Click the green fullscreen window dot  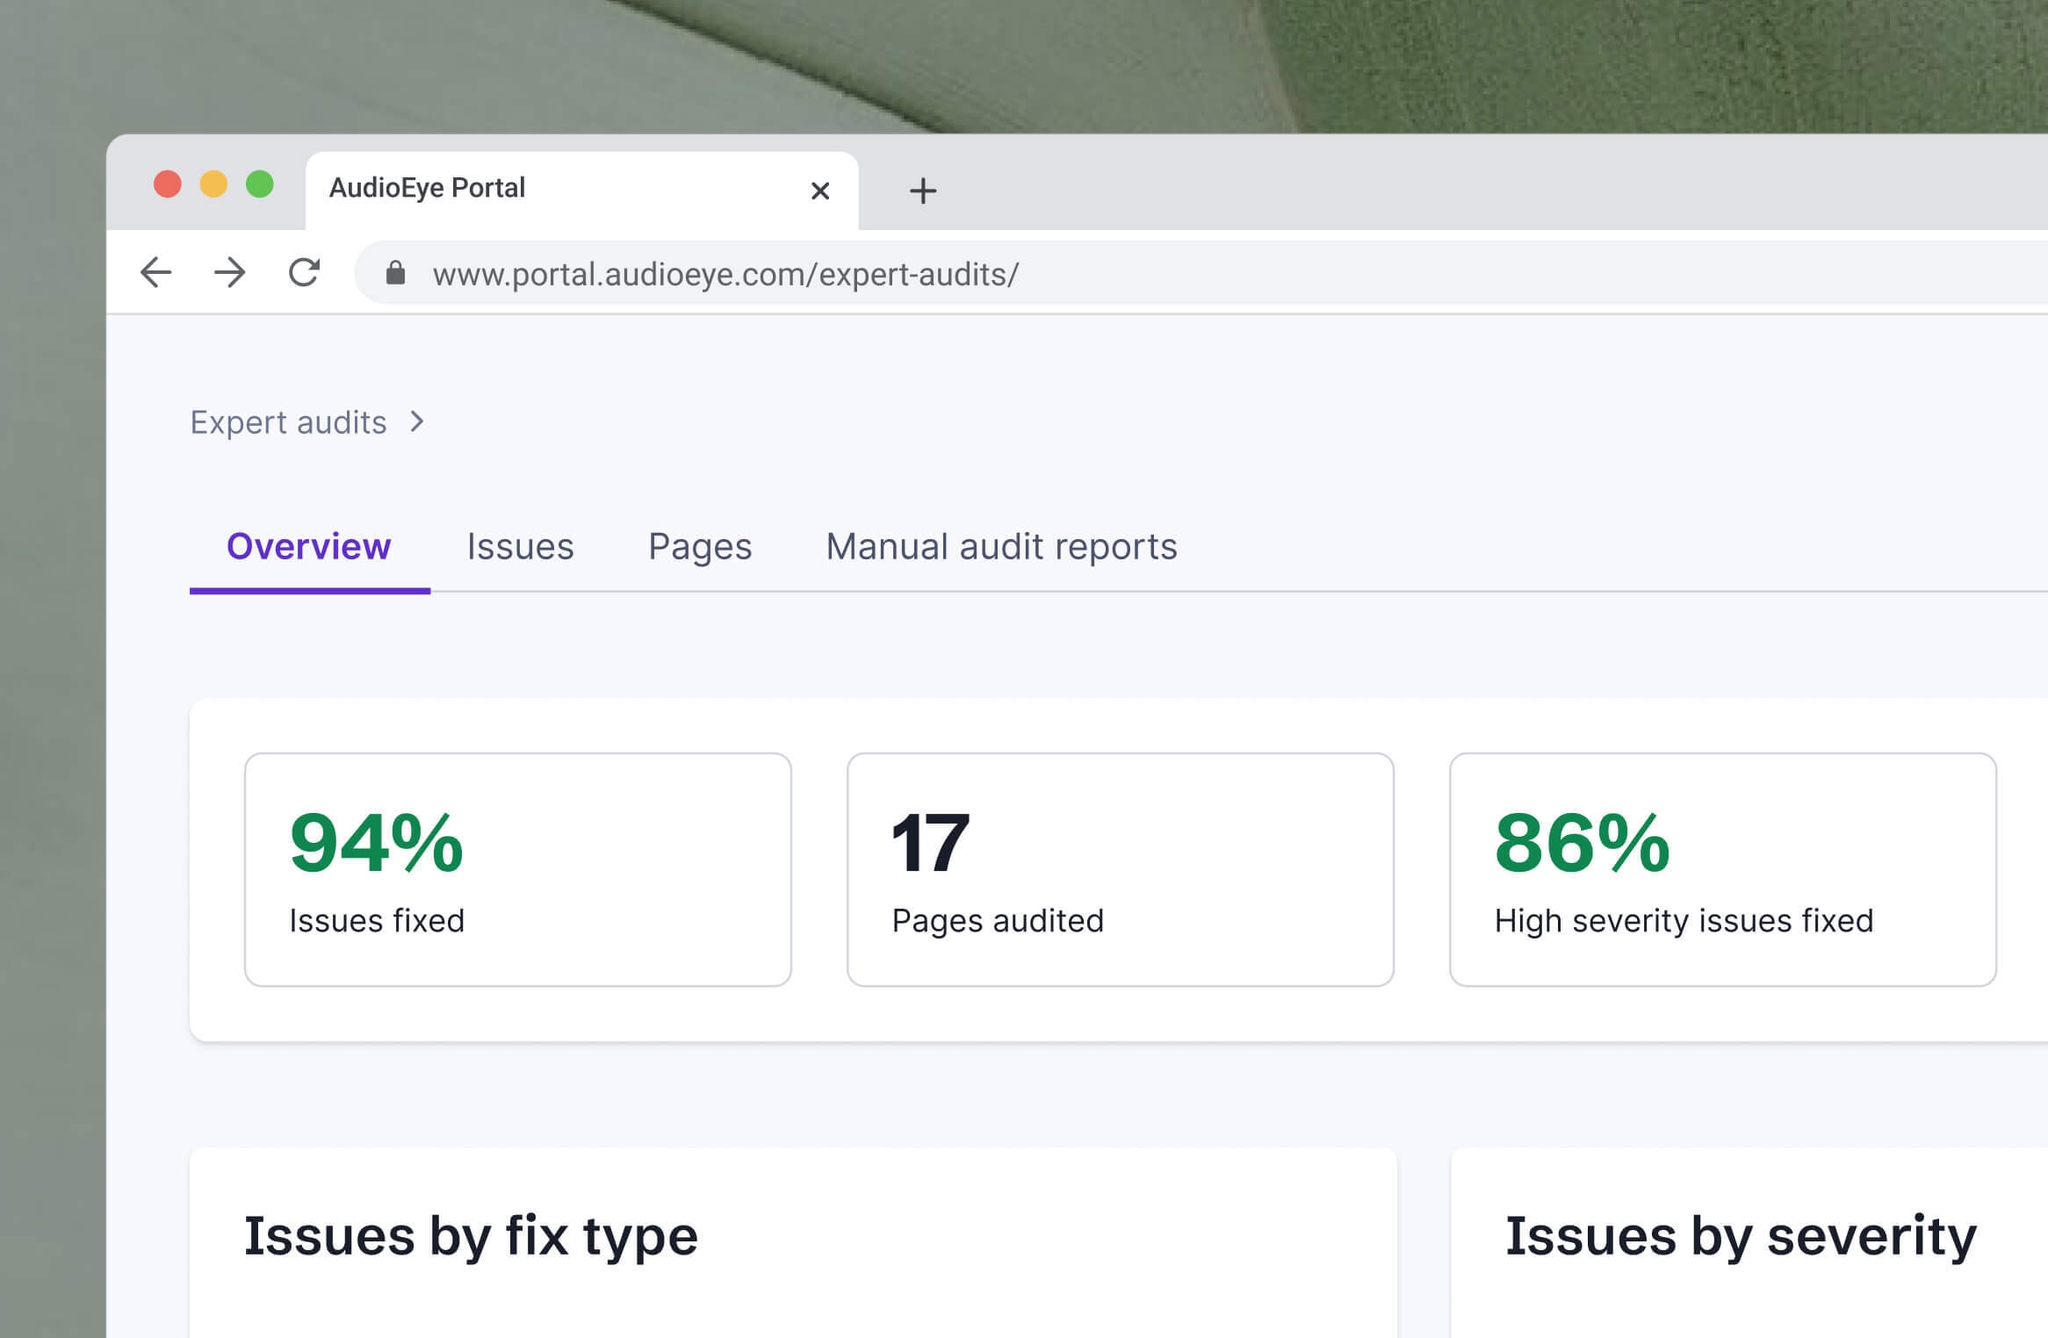pos(260,185)
